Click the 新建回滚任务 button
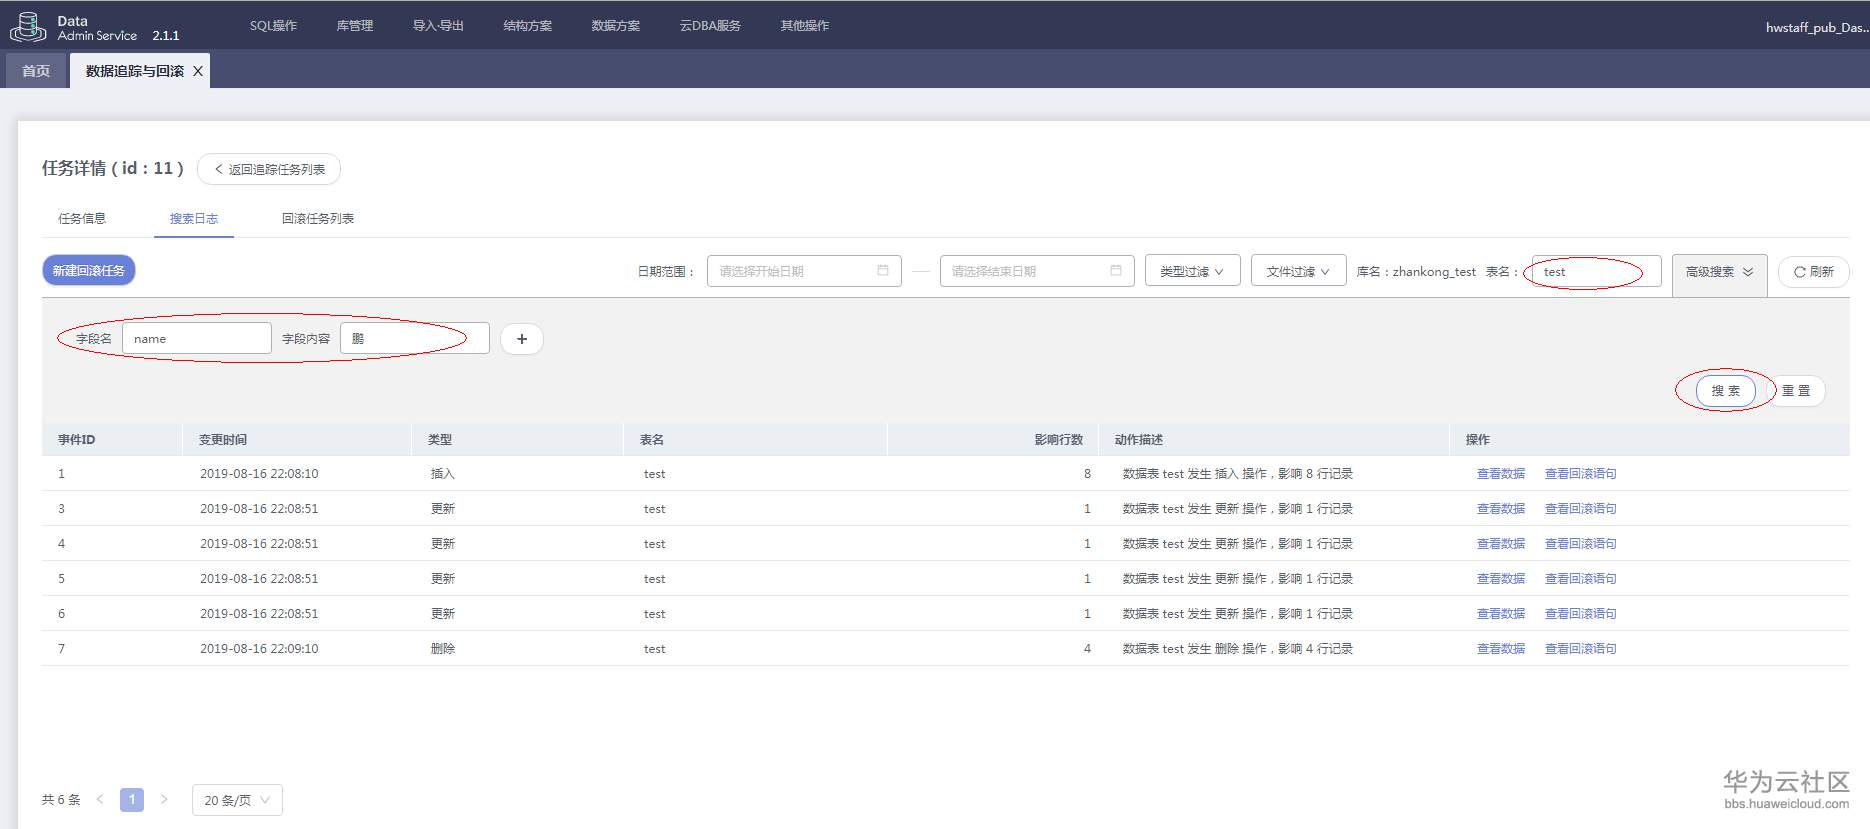 89,271
